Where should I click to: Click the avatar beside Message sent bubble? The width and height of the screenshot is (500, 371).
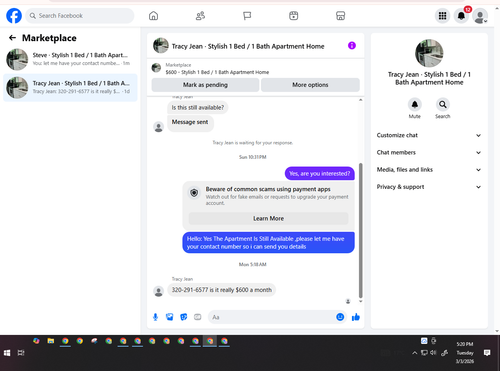click(x=159, y=127)
